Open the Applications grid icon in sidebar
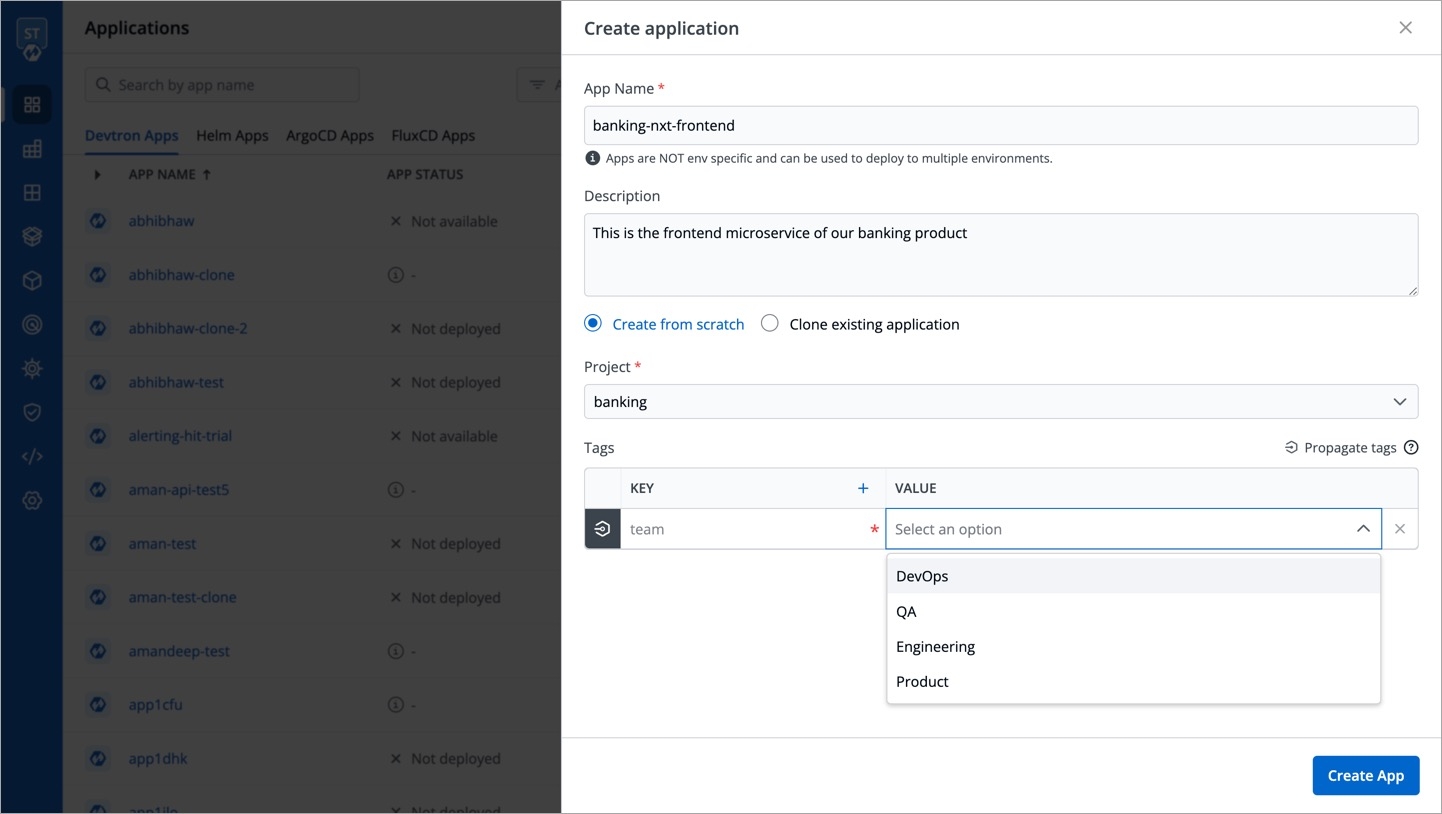Screen dimensions: 1442x814 coord(32,105)
